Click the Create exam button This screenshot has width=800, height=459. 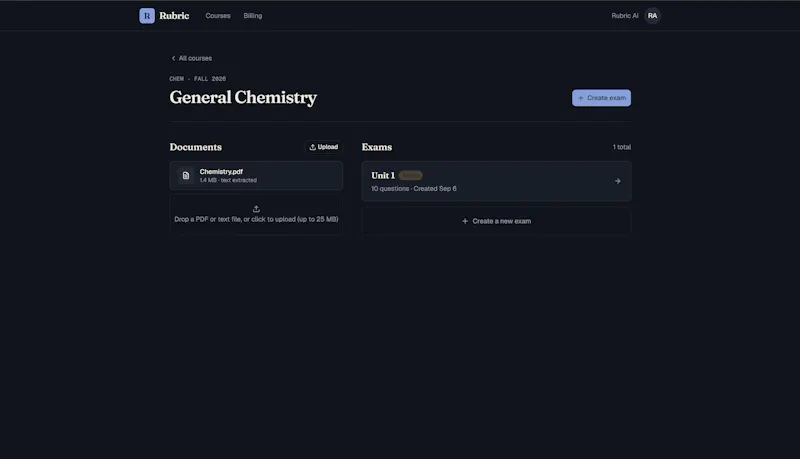tap(601, 98)
